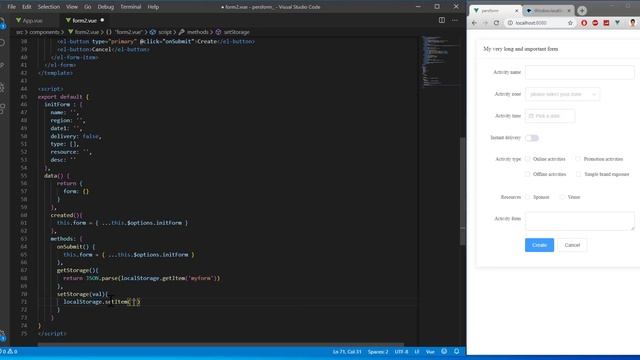Viewport: 640px width, 360px height.
Task: Select the Venue radio button
Action: 562,197
